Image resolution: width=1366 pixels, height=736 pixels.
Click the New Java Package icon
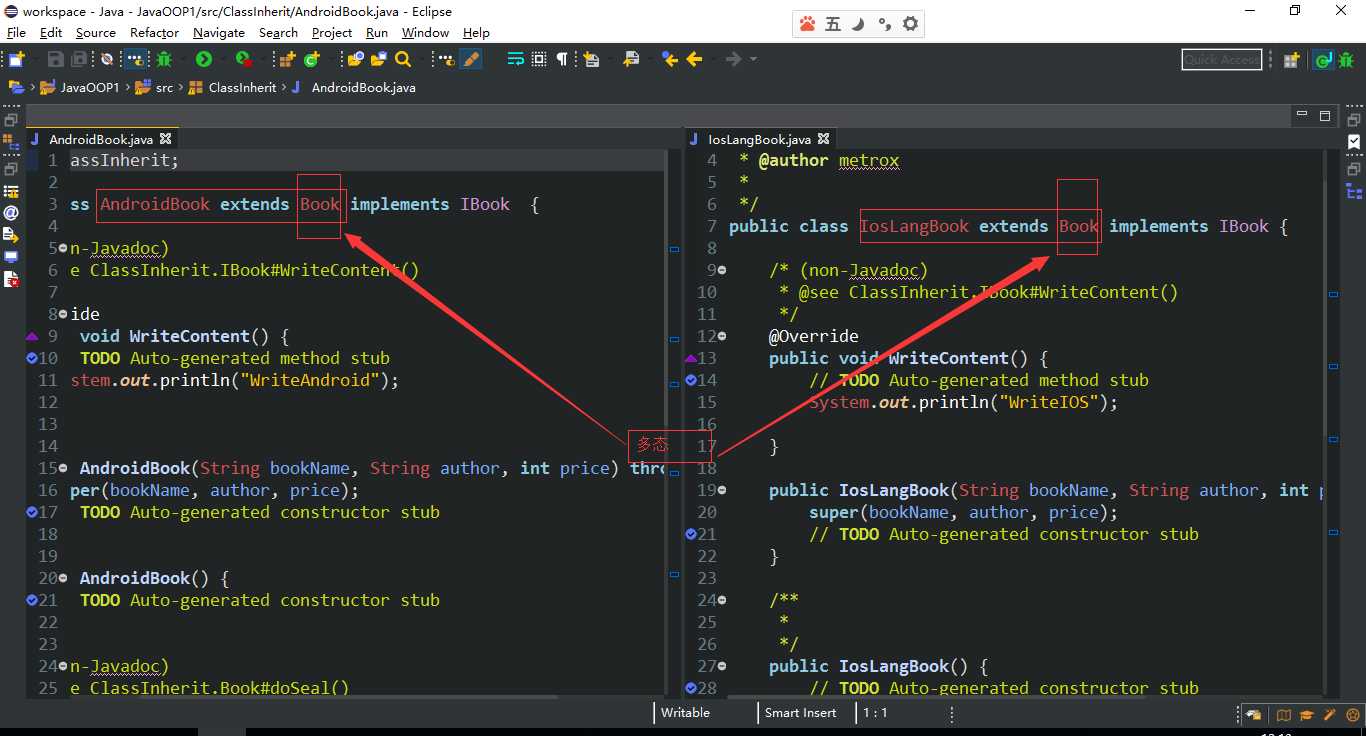286,60
